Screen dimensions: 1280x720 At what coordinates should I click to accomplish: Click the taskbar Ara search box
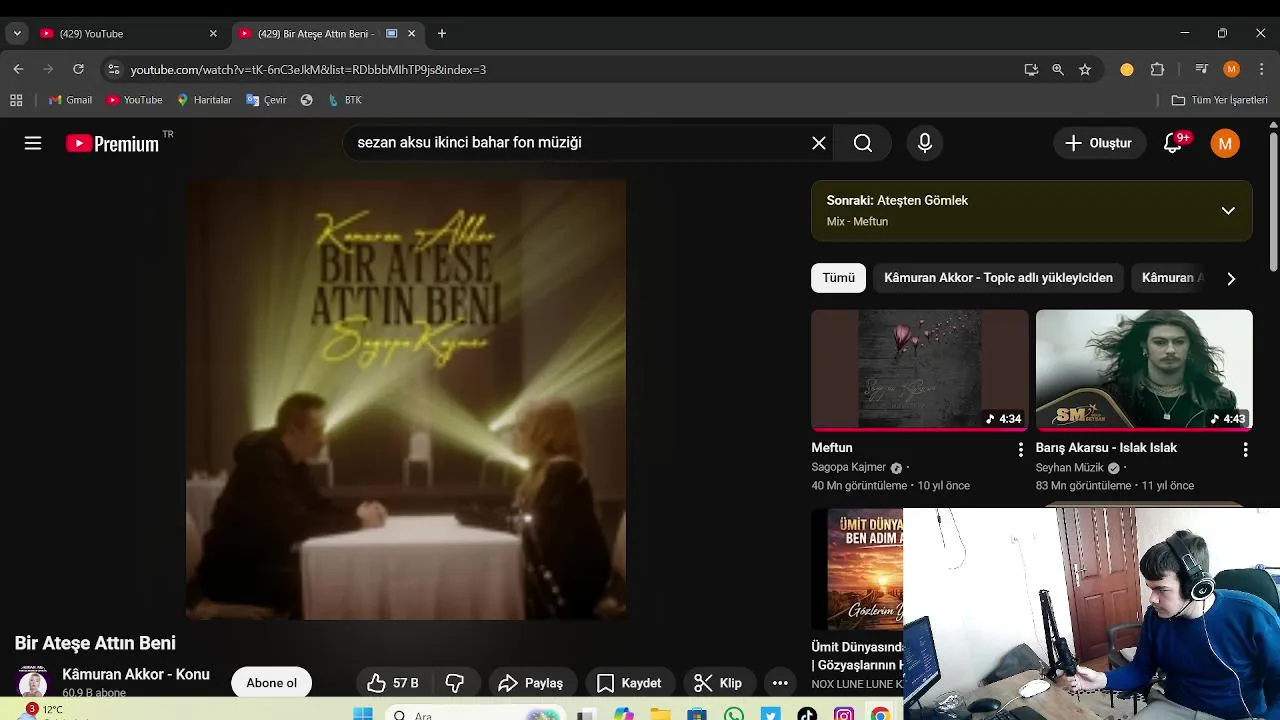pyautogui.click(x=475, y=714)
